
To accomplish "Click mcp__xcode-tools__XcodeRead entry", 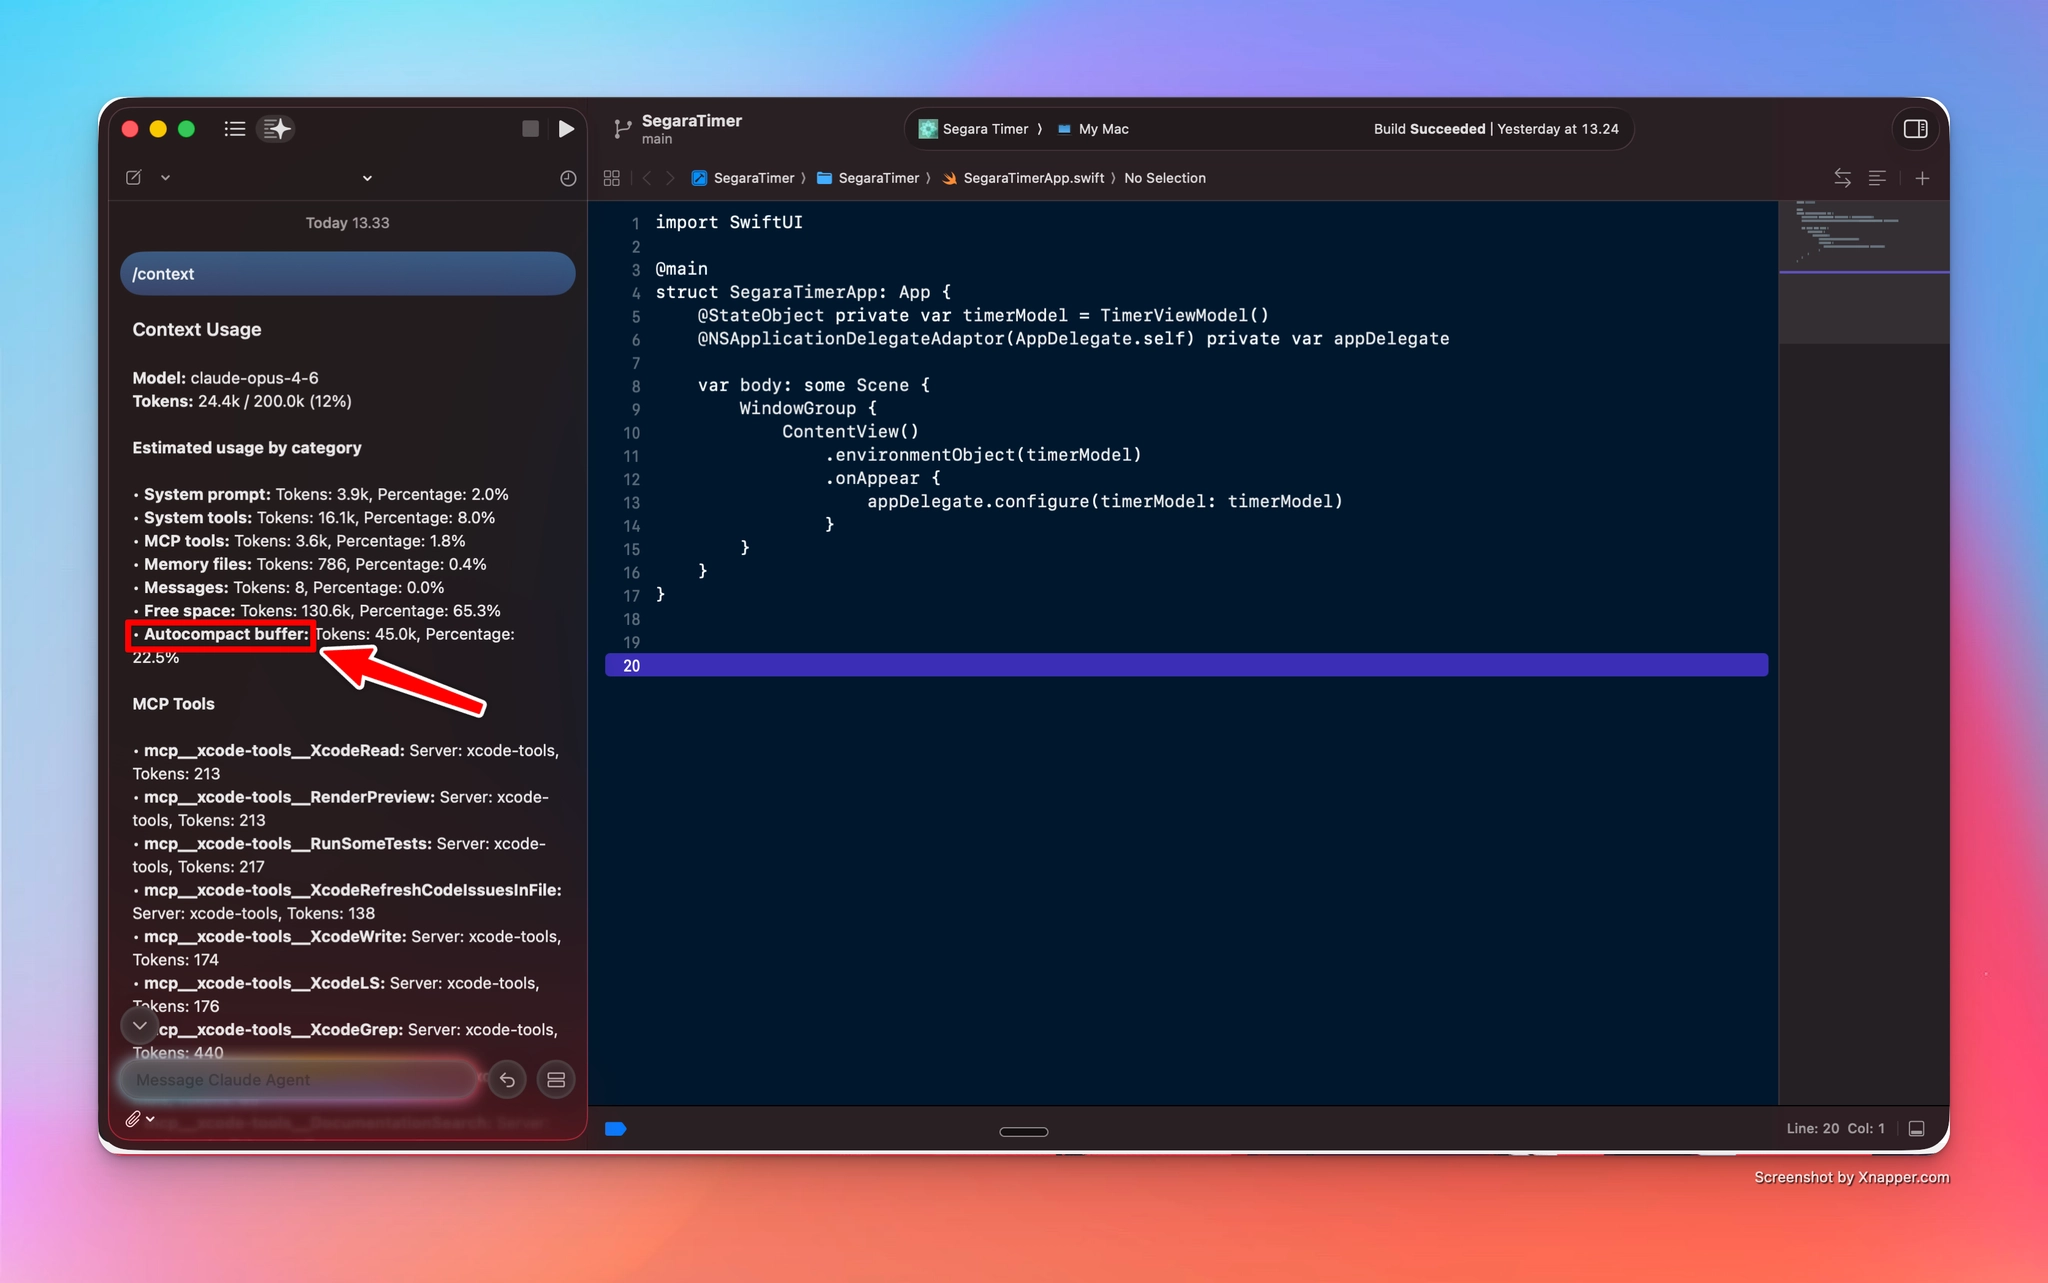I will [346, 762].
